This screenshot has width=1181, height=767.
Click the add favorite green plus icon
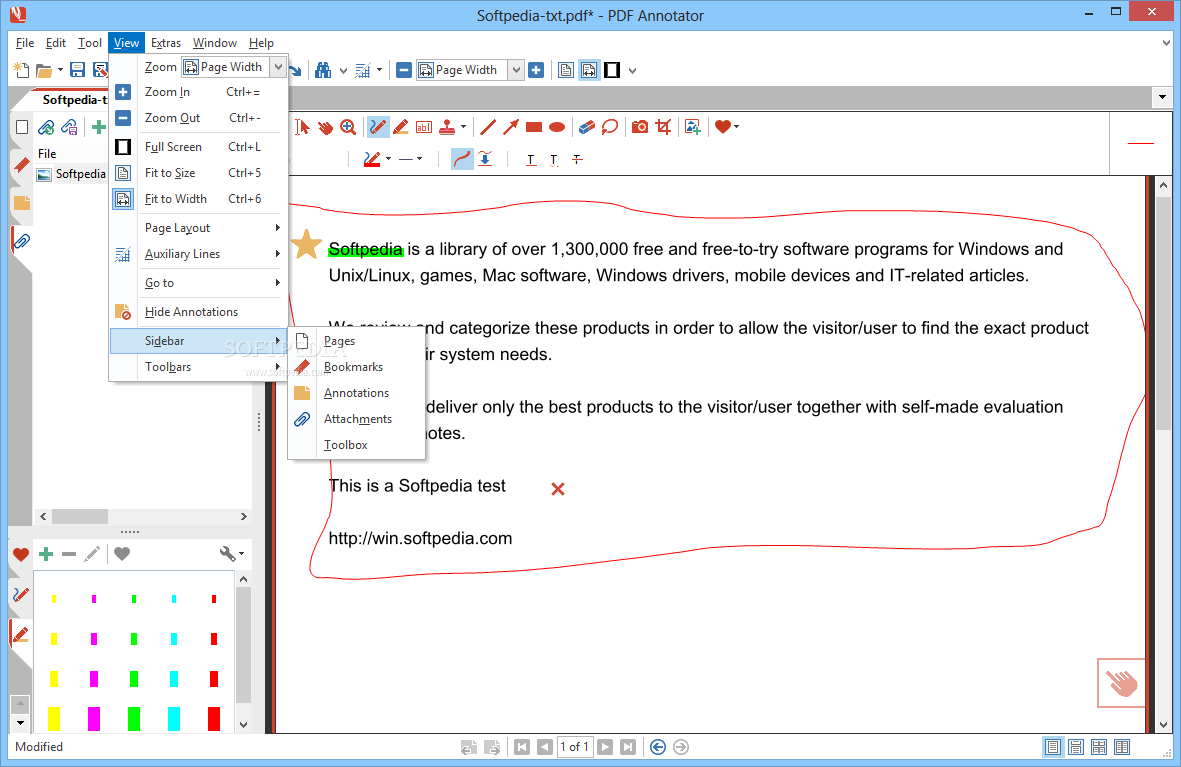tap(46, 555)
